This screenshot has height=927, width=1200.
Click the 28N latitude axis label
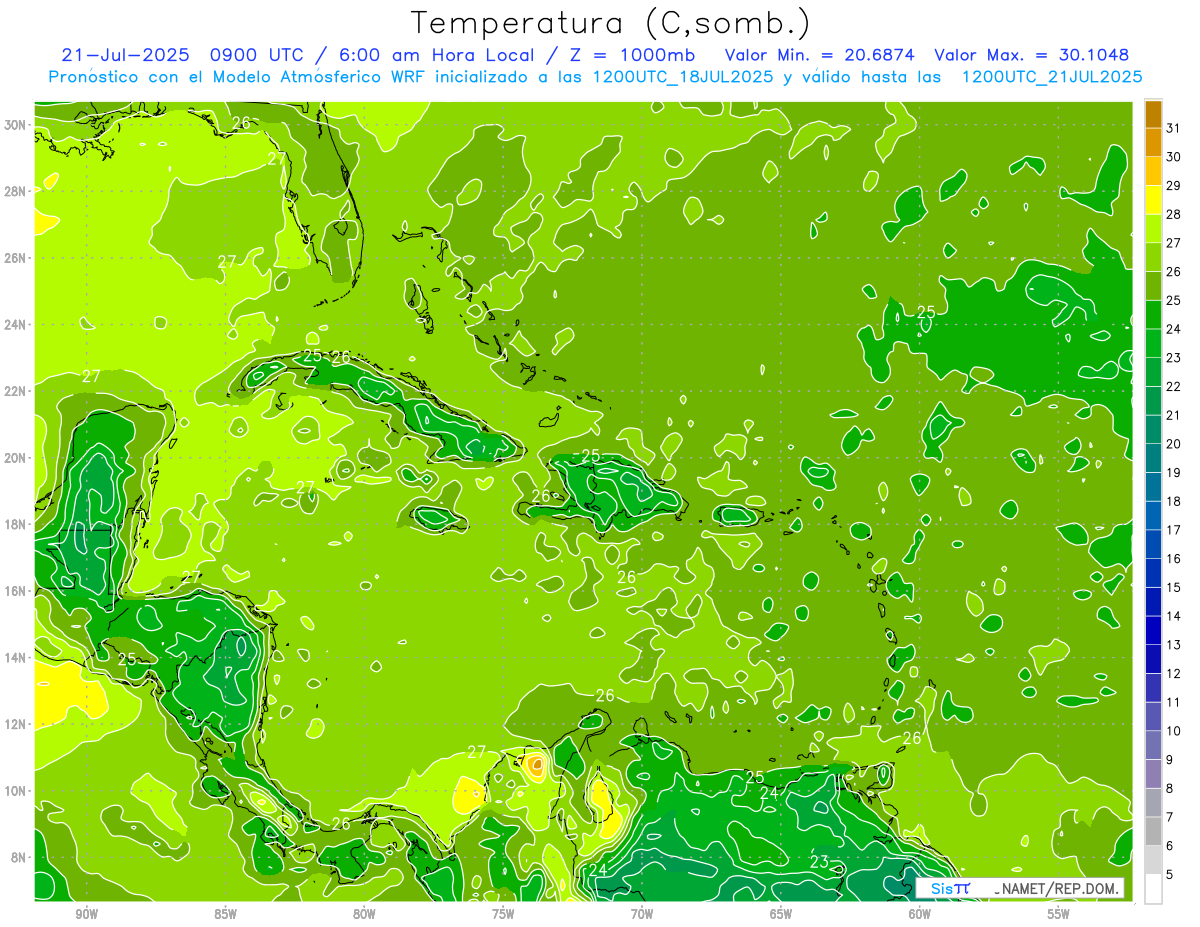[15, 191]
